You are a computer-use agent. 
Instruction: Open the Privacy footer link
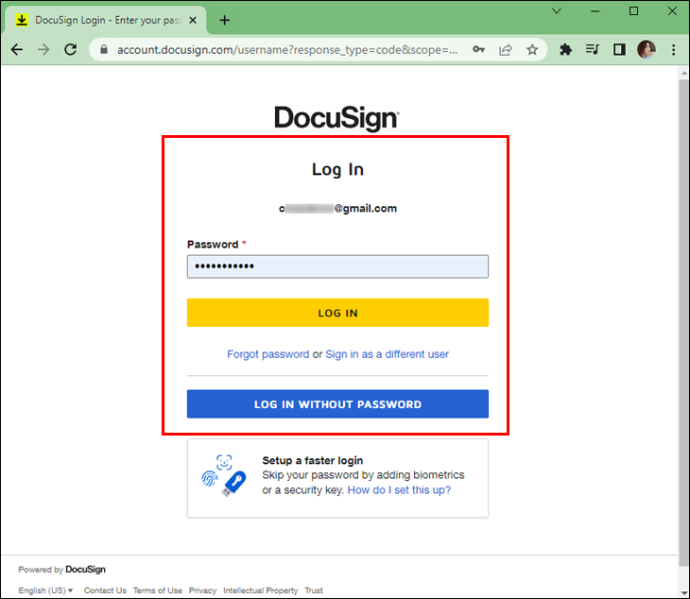coord(203,590)
